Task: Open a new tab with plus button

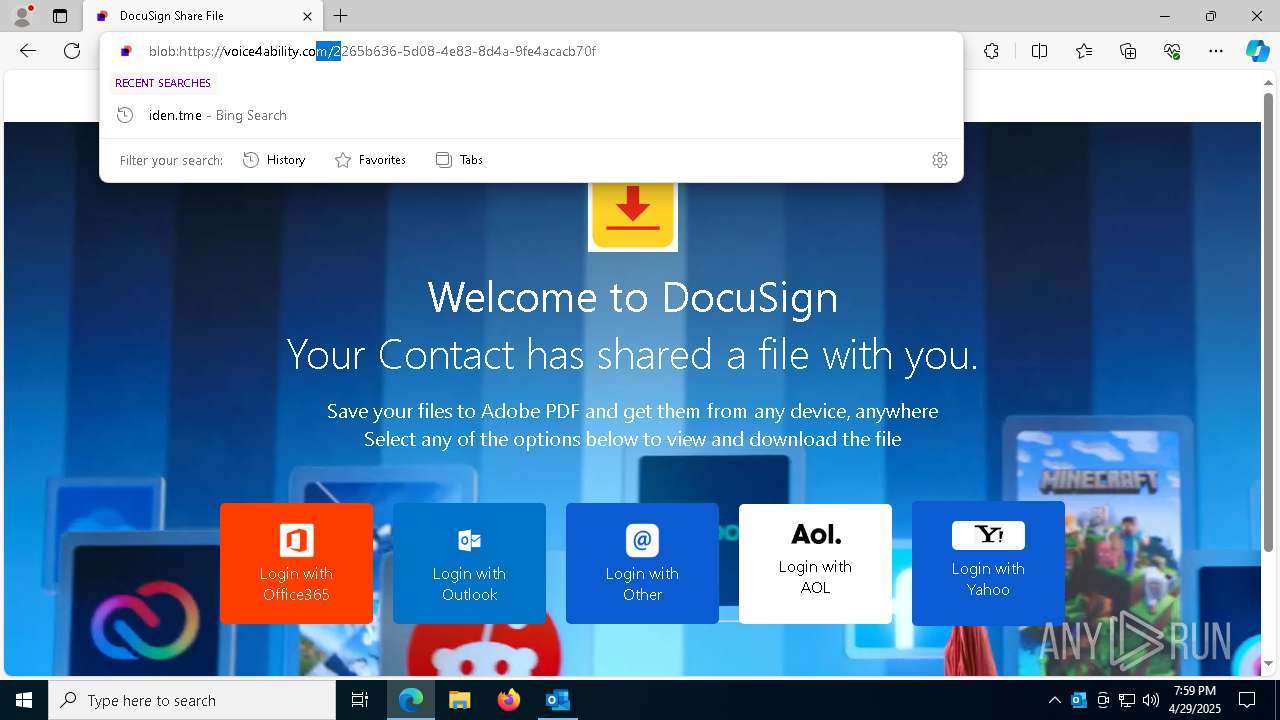Action: pos(341,16)
